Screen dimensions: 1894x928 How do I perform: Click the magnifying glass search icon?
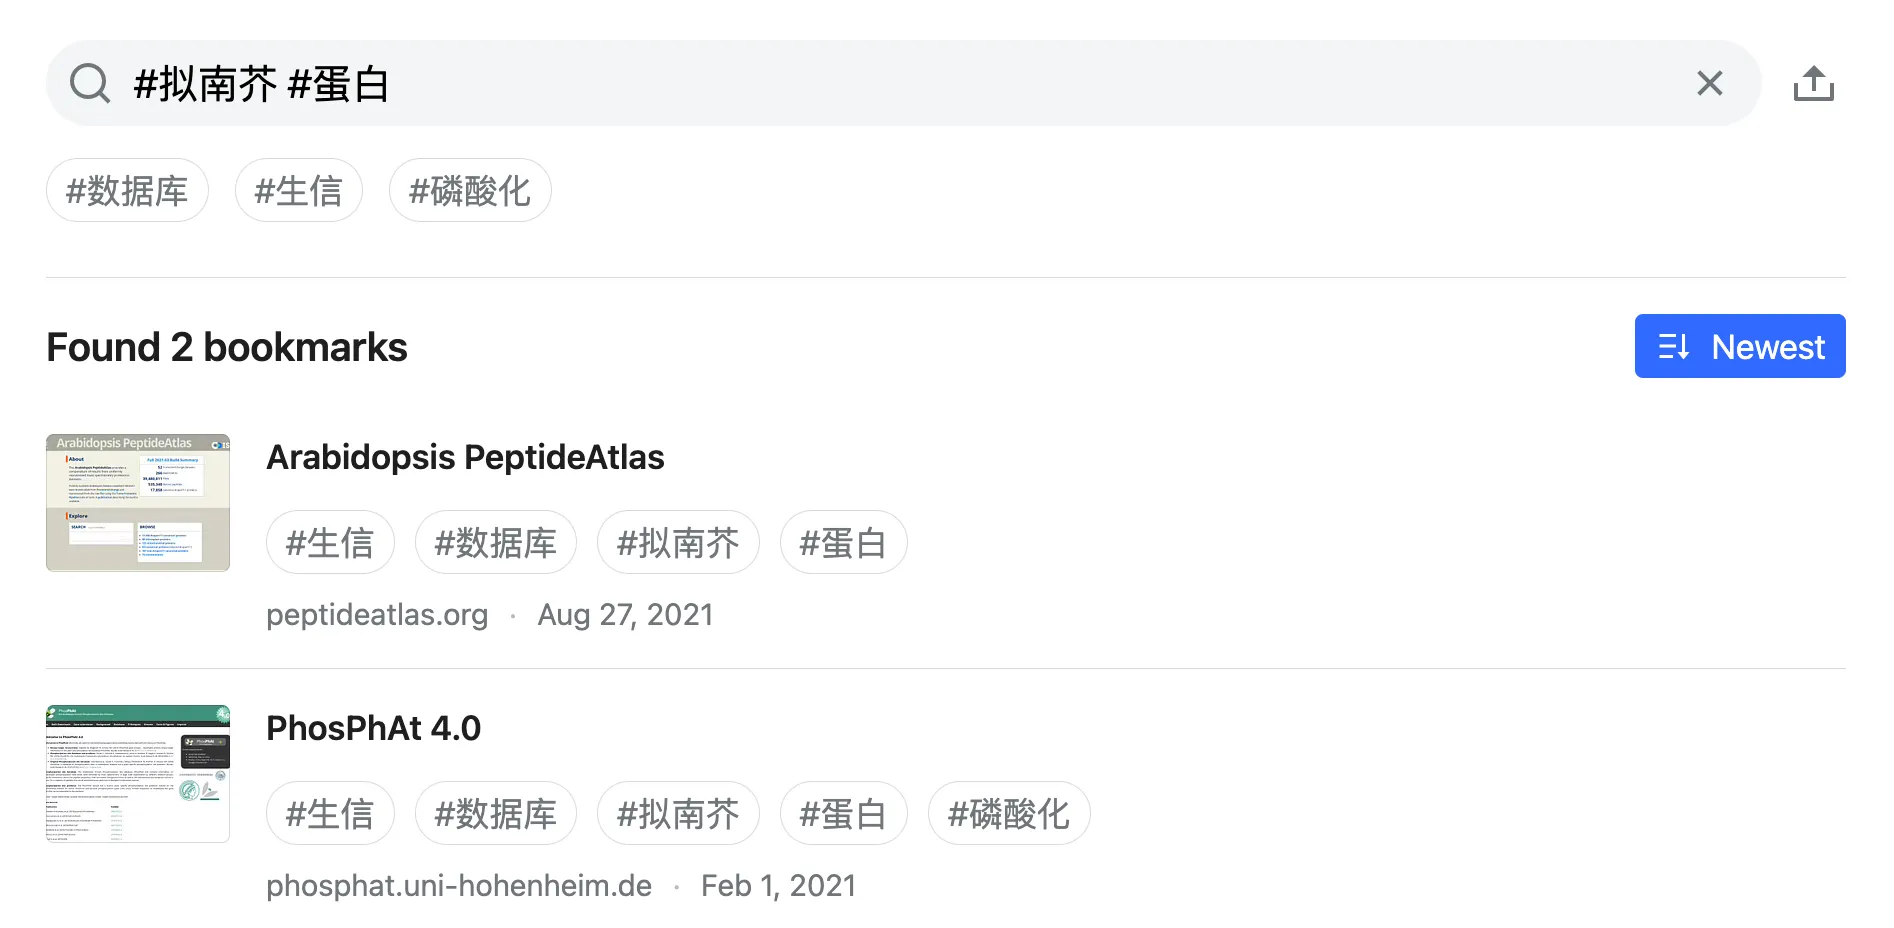pos(89,83)
